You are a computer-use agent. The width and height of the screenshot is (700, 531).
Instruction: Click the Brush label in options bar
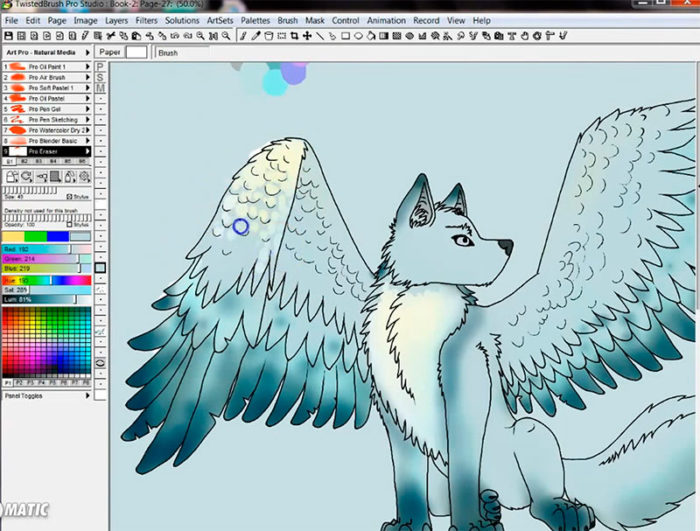coord(168,53)
